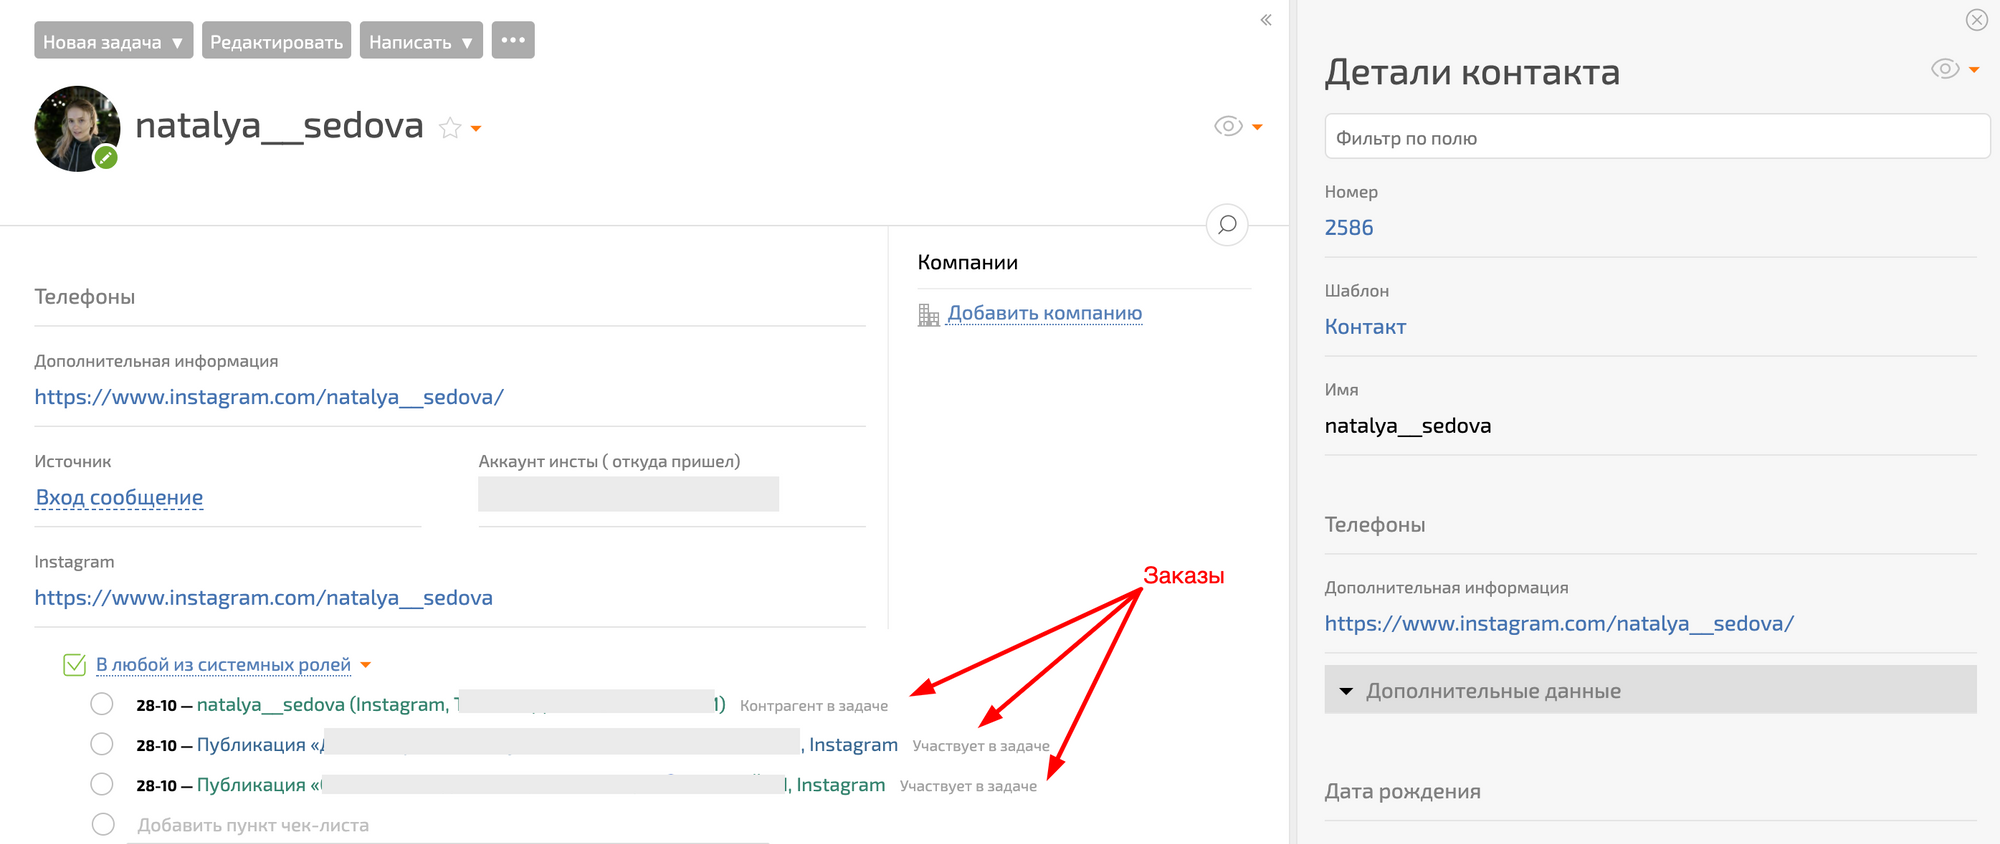The width and height of the screenshot is (2000, 844).
Task: Open the three-dots more actions button
Action: 513,41
